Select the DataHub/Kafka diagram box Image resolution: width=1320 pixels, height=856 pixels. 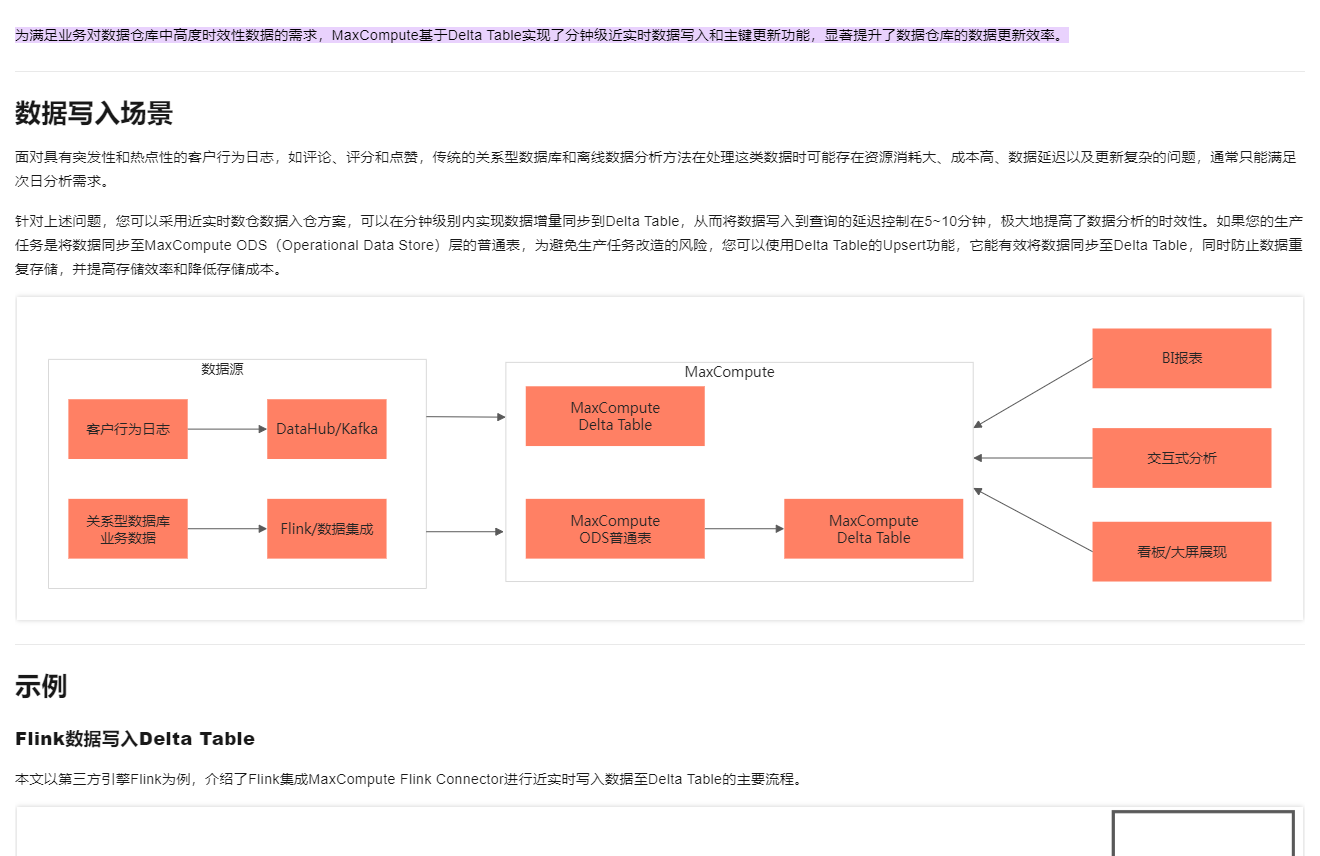tap(327, 429)
